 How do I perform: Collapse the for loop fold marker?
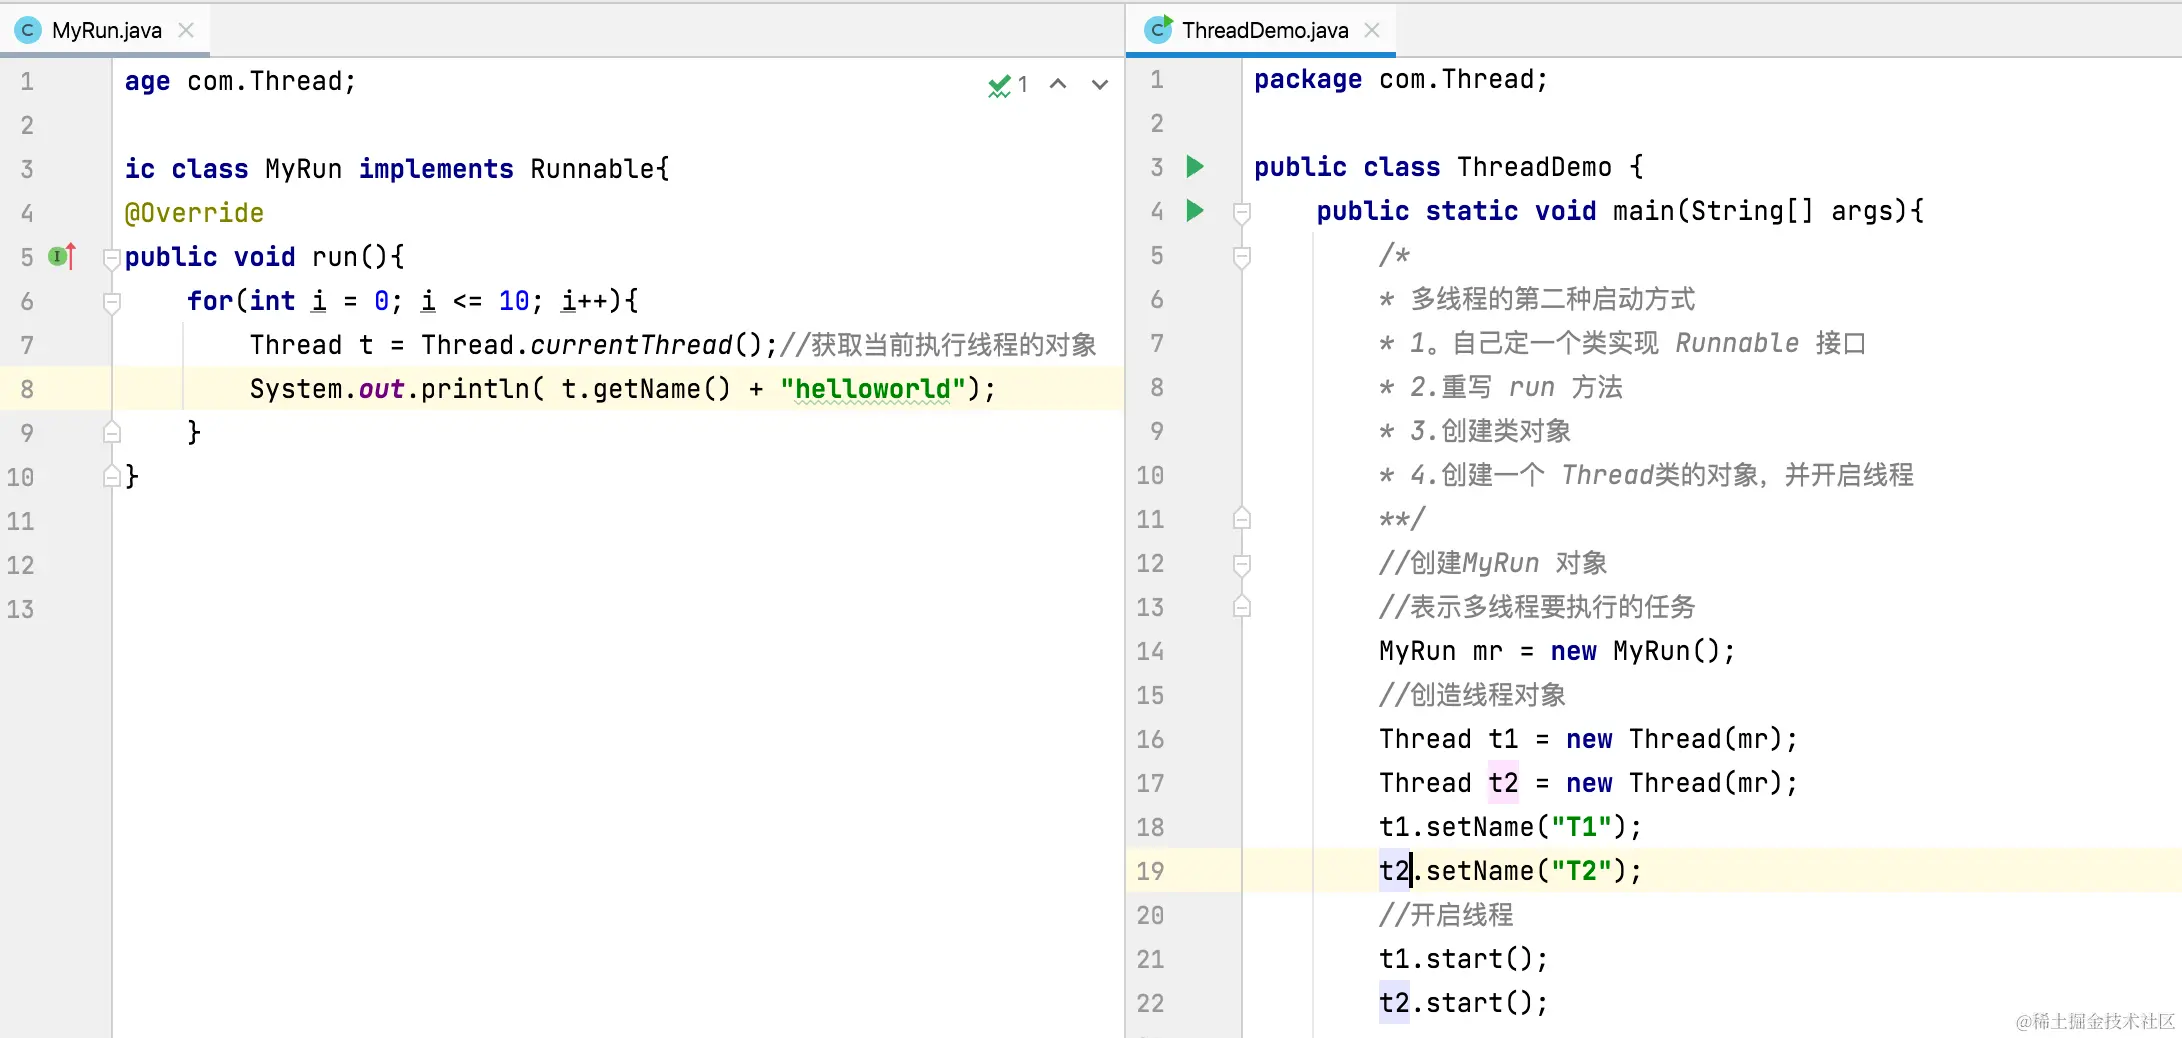click(112, 302)
